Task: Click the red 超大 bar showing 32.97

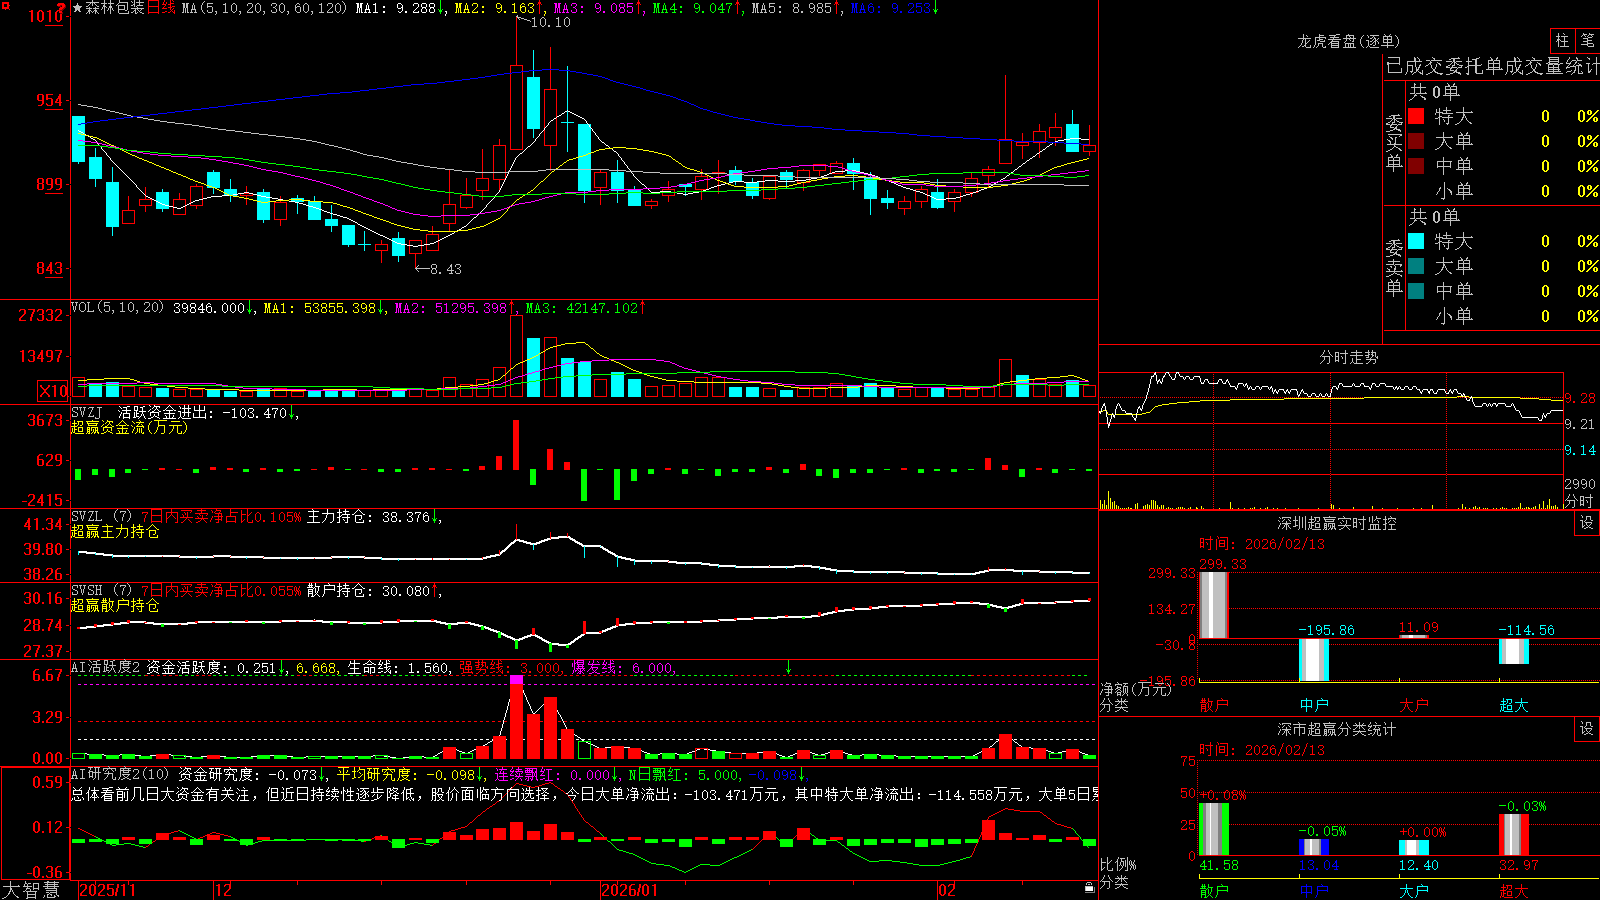Action: click(x=1514, y=835)
